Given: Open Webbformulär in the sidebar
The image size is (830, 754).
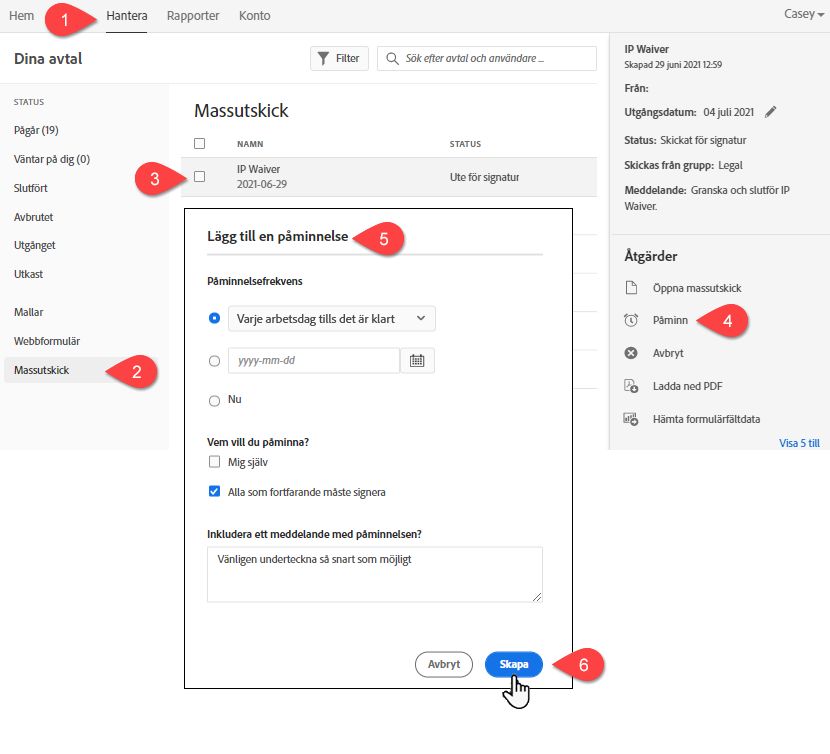Looking at the screenshot, I should [x=47, y=341].
